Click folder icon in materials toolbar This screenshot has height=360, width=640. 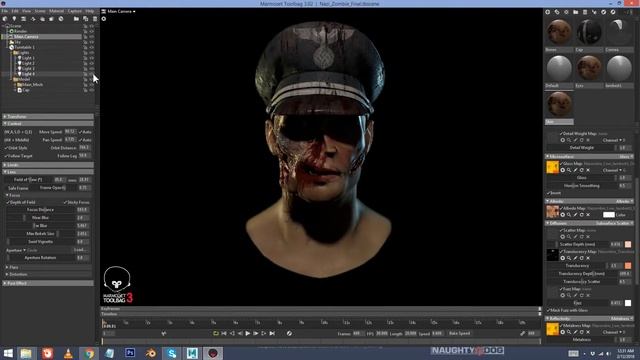click(x=576, y=12)
